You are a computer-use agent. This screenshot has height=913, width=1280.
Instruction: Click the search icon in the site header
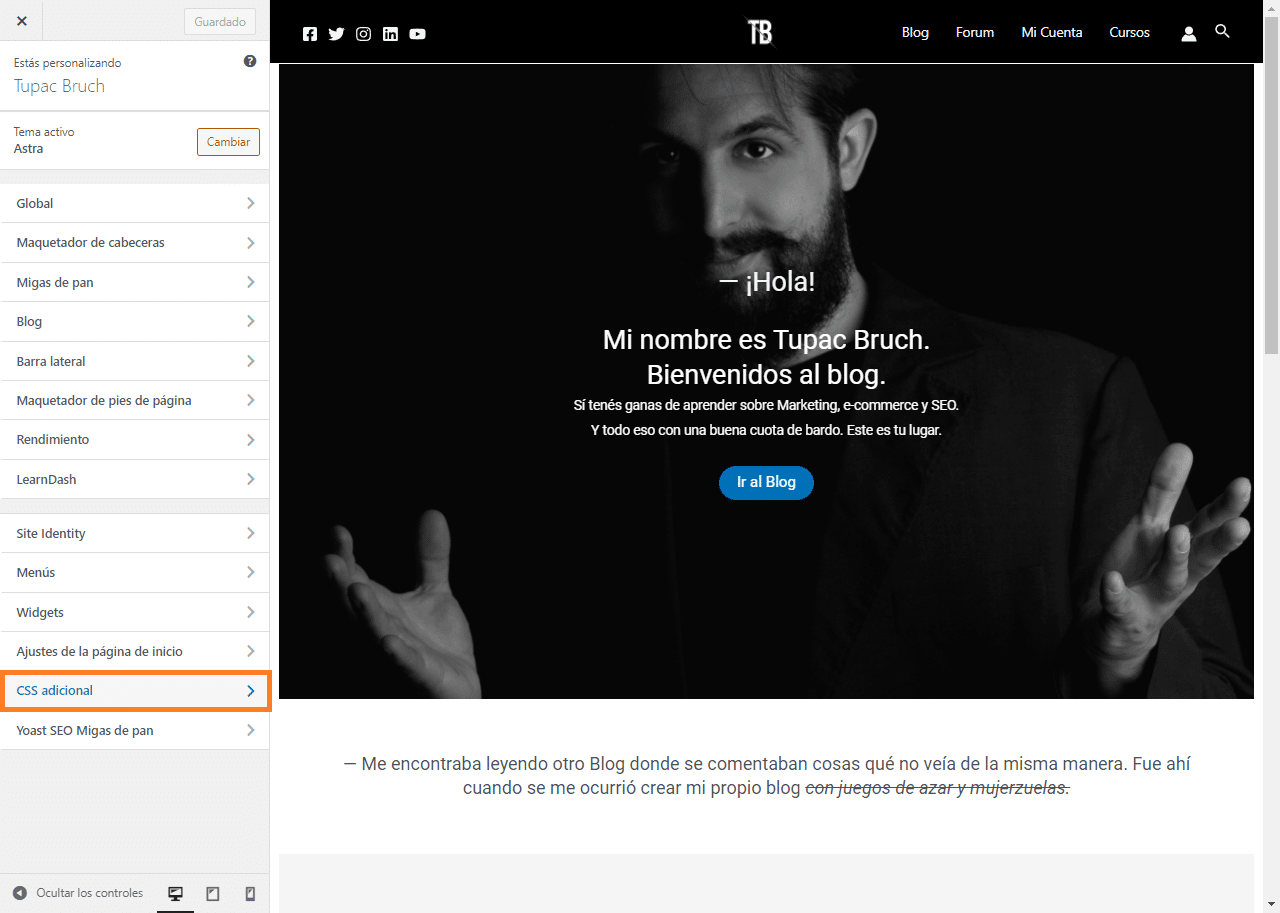pos(1222,32)
